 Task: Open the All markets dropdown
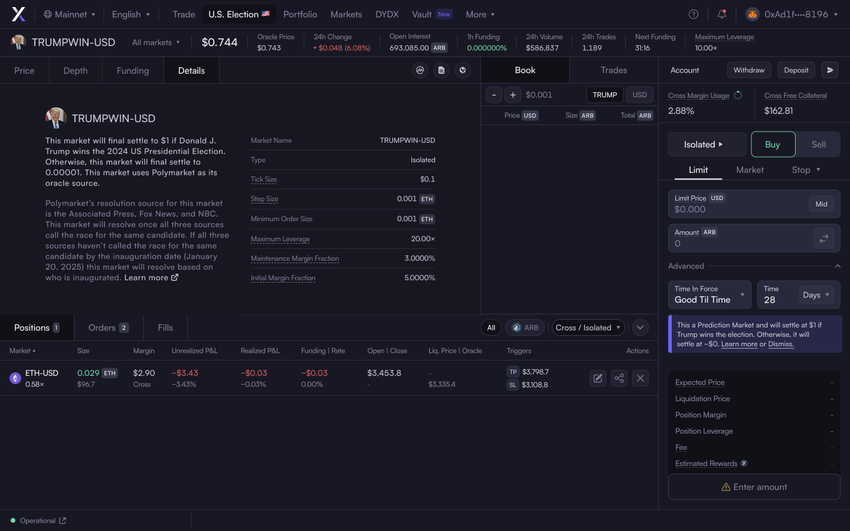coord(156,42)
